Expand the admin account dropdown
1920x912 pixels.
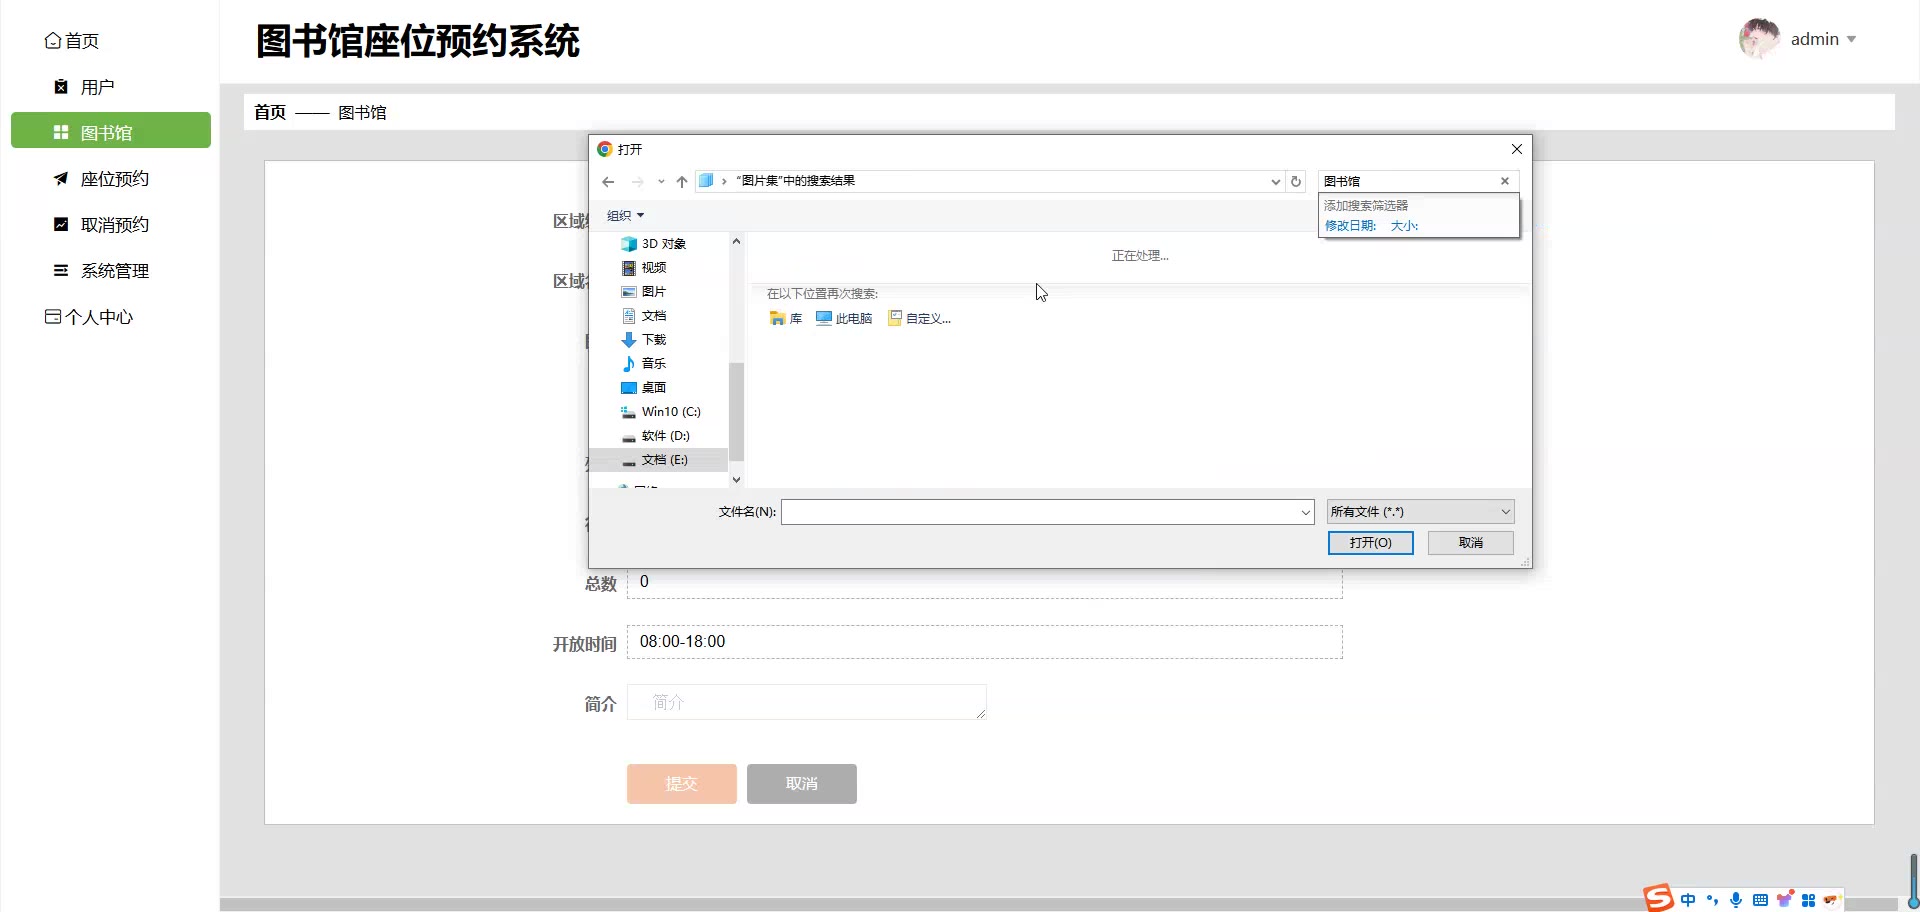tap(1851, 40)
